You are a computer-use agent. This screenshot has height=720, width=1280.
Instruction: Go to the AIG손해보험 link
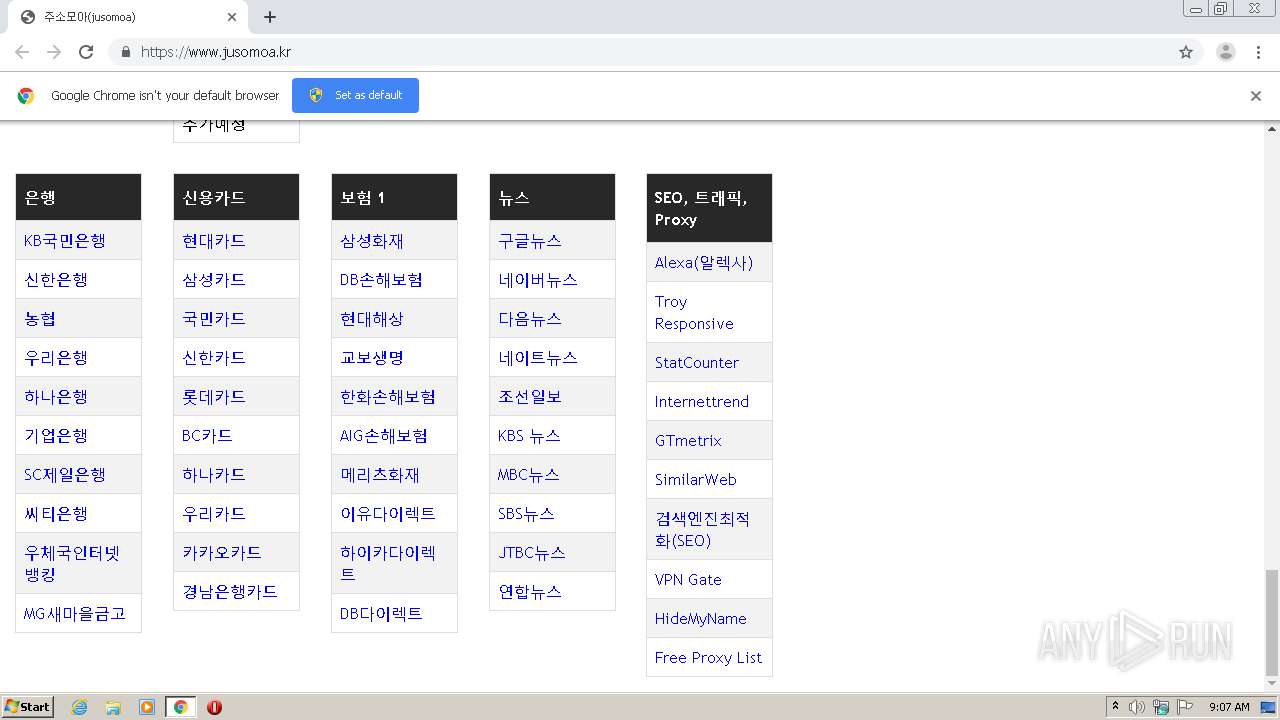384,436
